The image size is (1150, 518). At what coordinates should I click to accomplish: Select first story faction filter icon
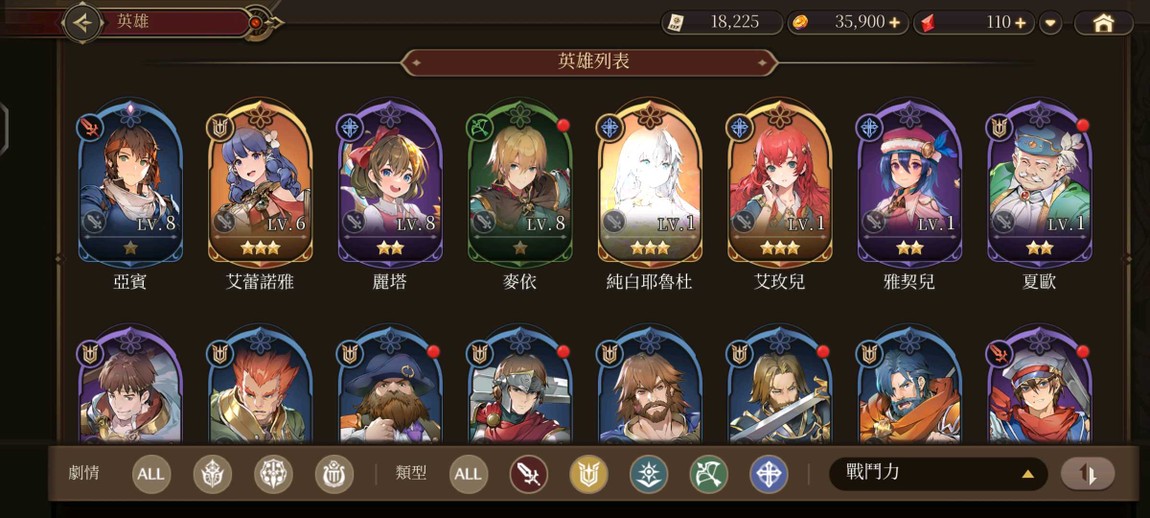point(213,474)
